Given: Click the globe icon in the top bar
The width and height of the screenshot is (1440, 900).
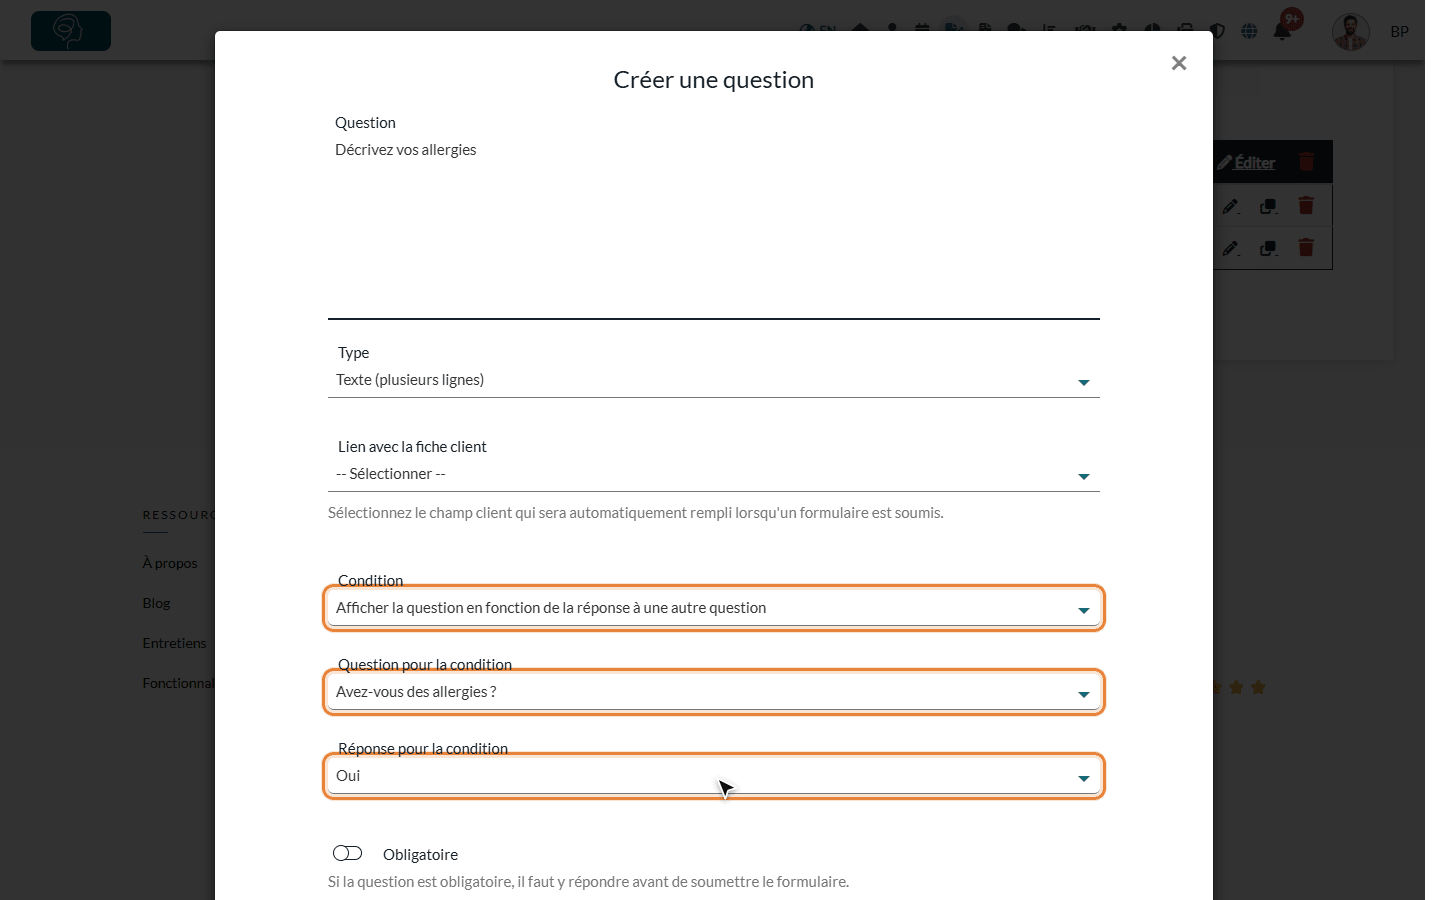Looking at the screenshot, I should coord(1249,31).
